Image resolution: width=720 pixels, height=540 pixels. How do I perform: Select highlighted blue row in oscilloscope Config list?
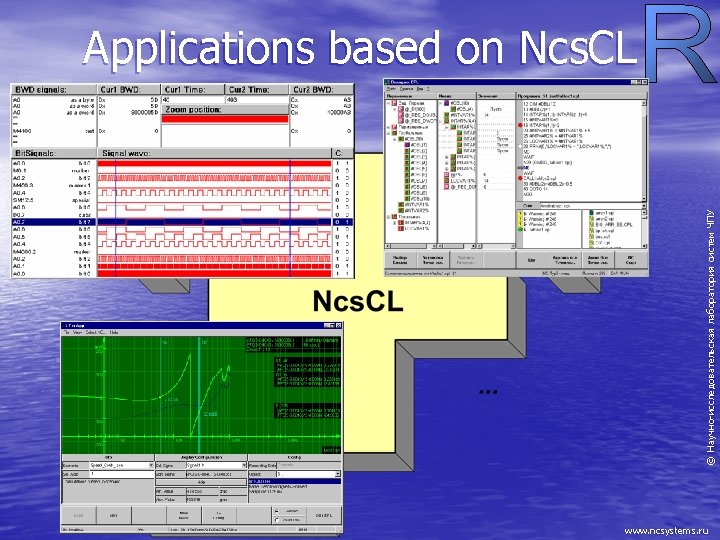click(x=294, y=481)
